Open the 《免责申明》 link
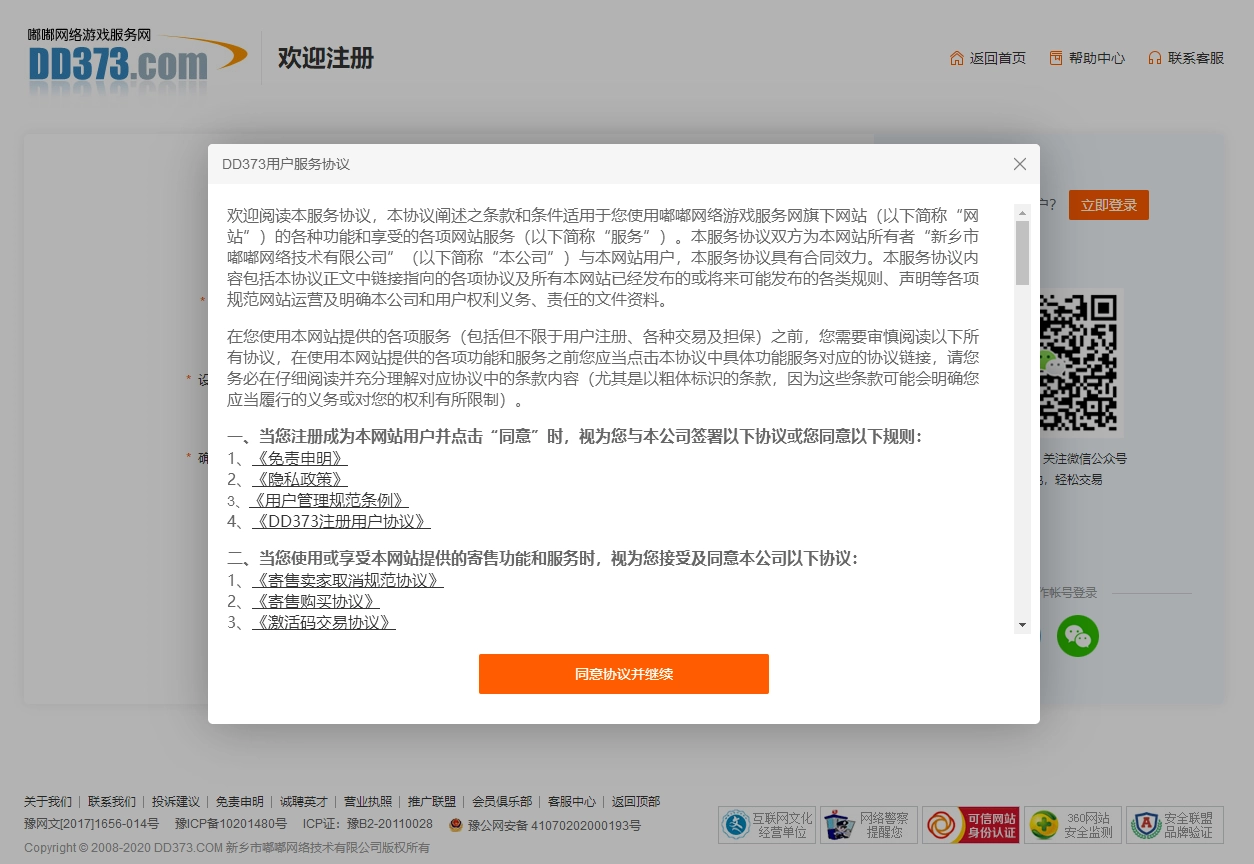1254x864 pixels. [300, 458]
